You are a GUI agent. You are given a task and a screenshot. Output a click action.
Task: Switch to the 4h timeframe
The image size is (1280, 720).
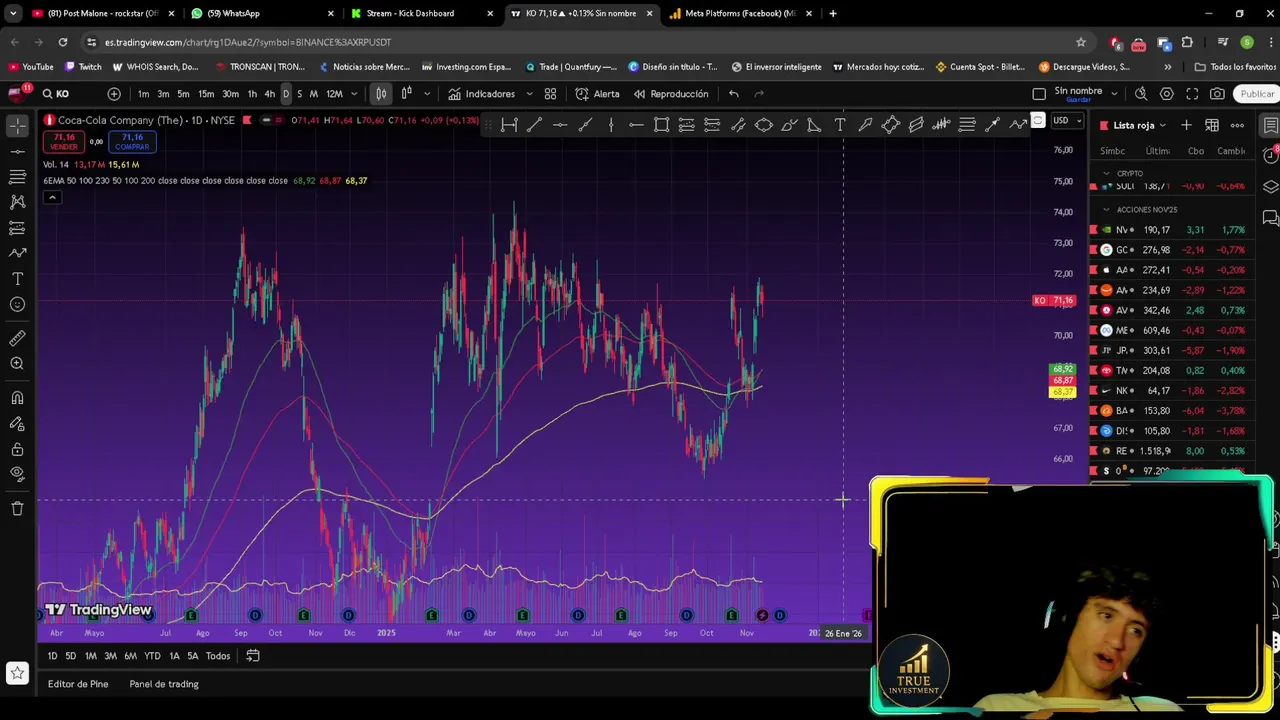coord(269,94)
